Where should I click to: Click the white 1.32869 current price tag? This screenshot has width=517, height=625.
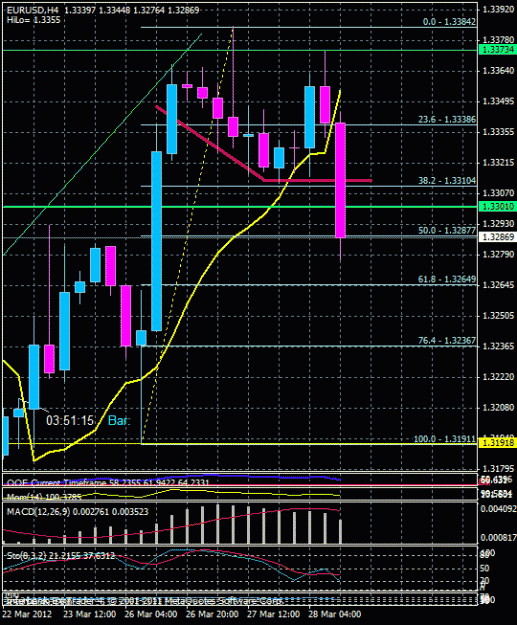click(x=497, y=237)
